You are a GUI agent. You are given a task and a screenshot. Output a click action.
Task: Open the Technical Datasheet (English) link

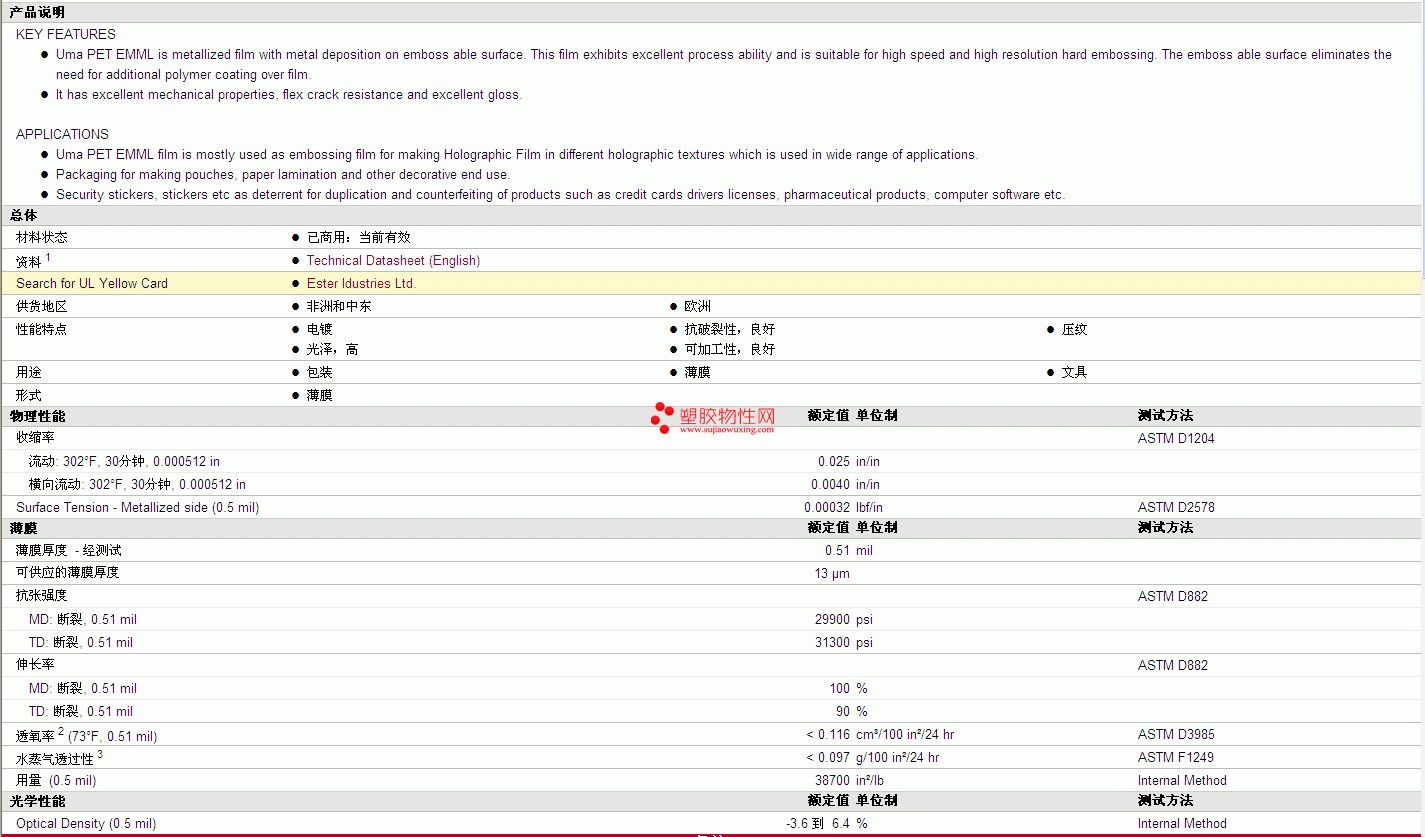coord(393,261)
